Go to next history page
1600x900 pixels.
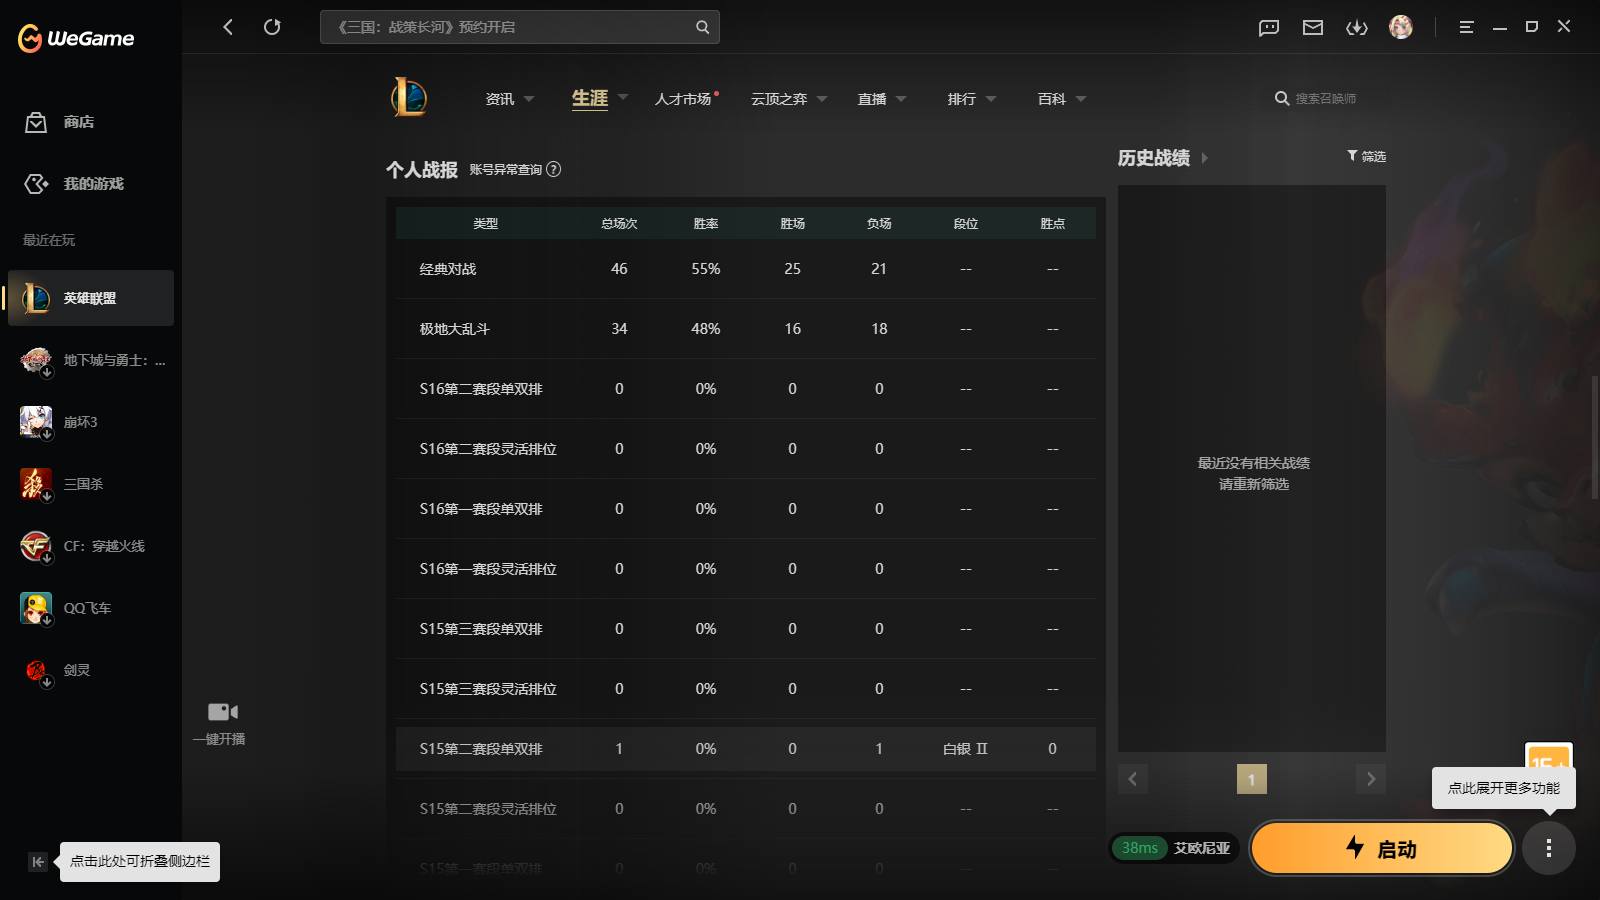(1371, 779)
